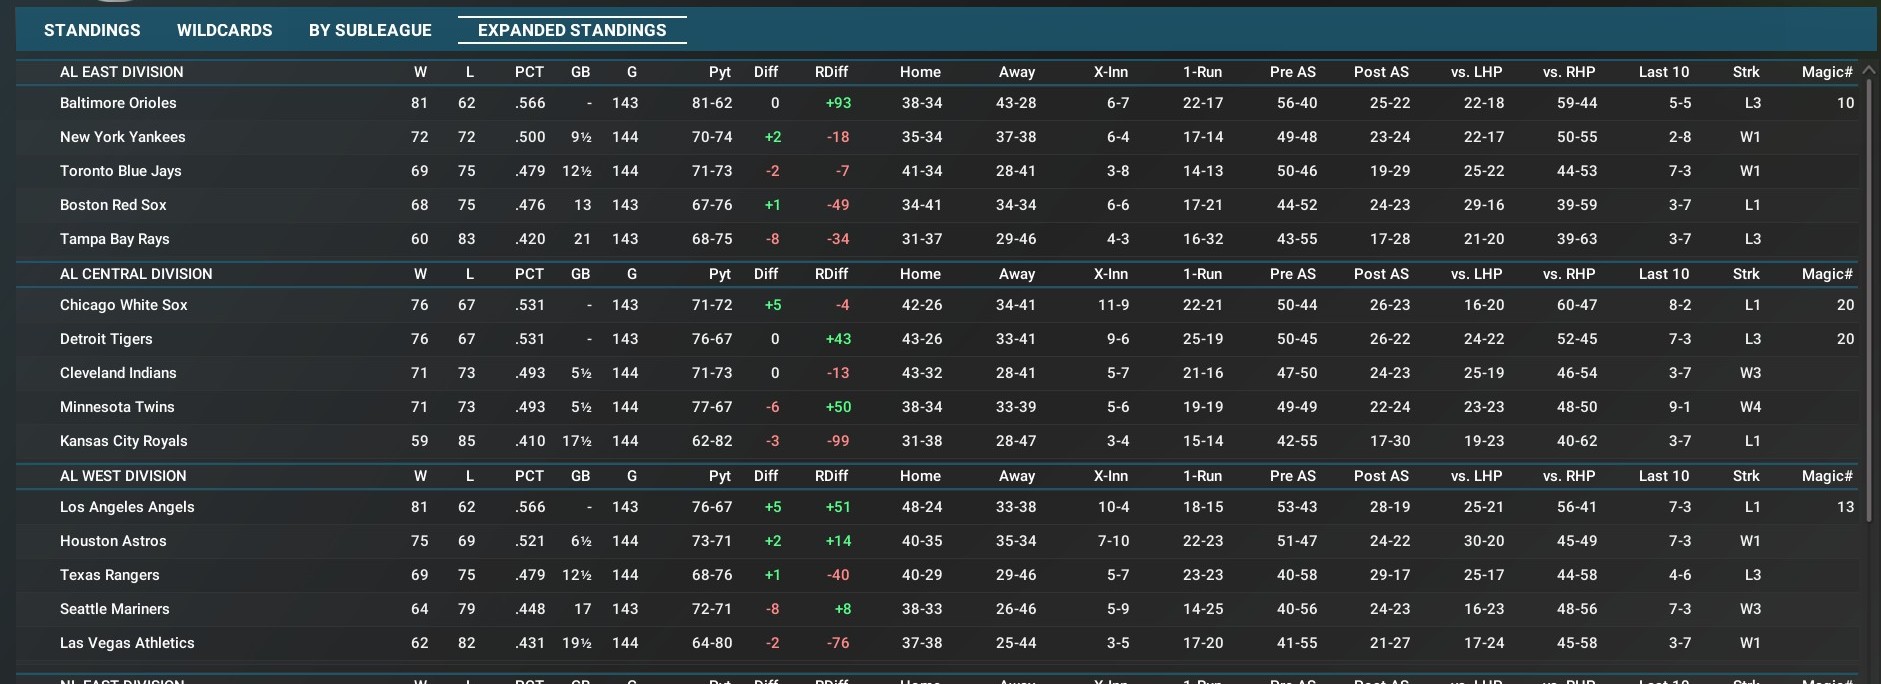Switch to the Standings tab
Image resolution: width=1881 pixels, height=684 pixels.
[92, 30]
